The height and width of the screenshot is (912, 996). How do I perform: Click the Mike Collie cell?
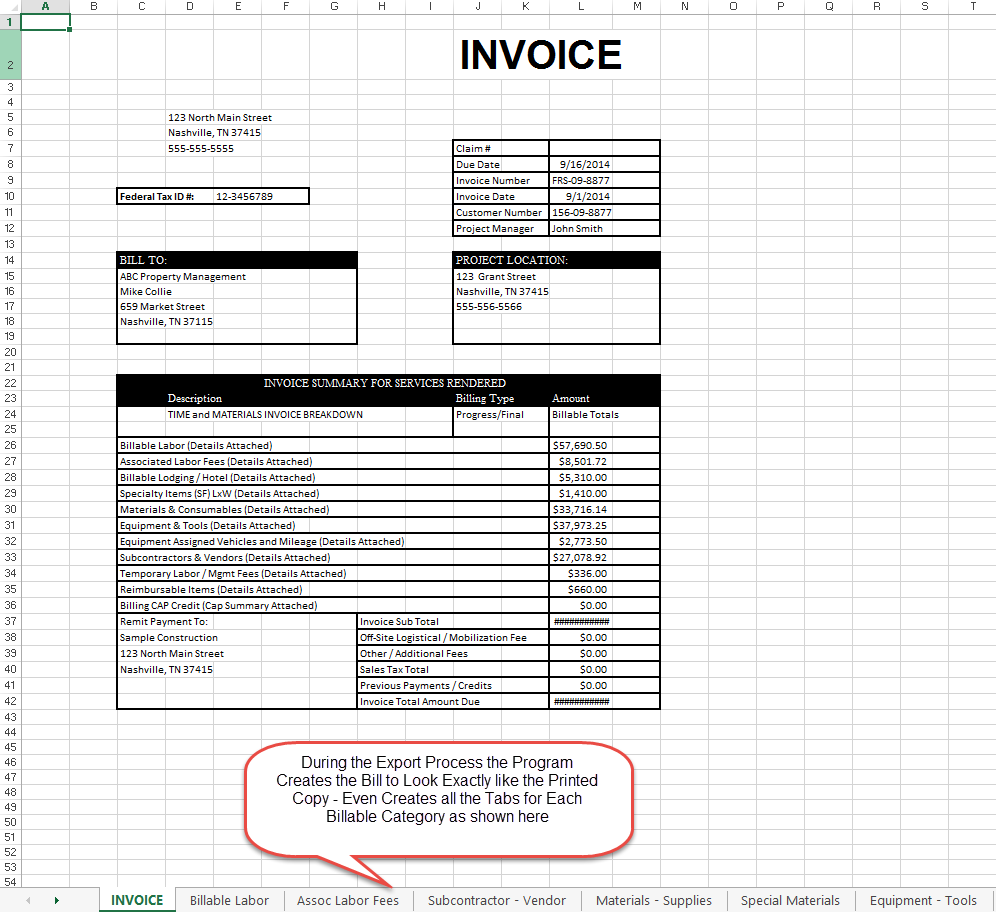[x=145, y=292]
